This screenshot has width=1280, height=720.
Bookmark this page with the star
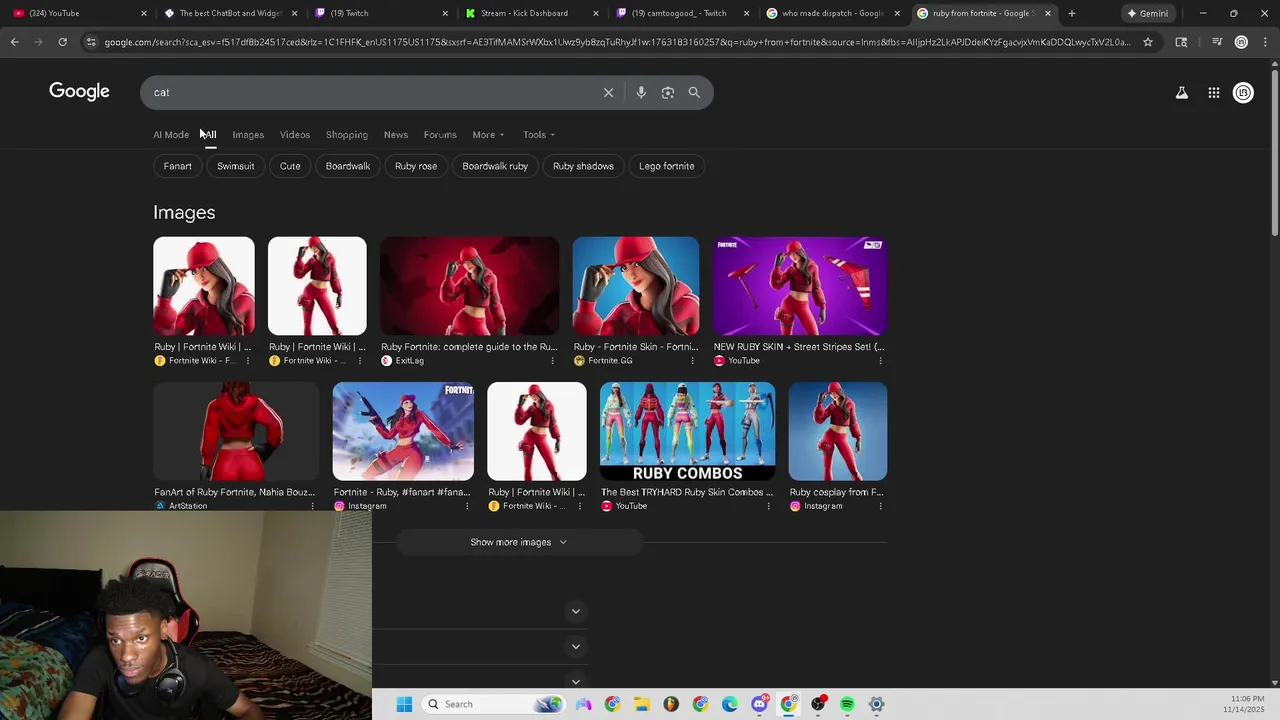click(x=1148, y=42)
